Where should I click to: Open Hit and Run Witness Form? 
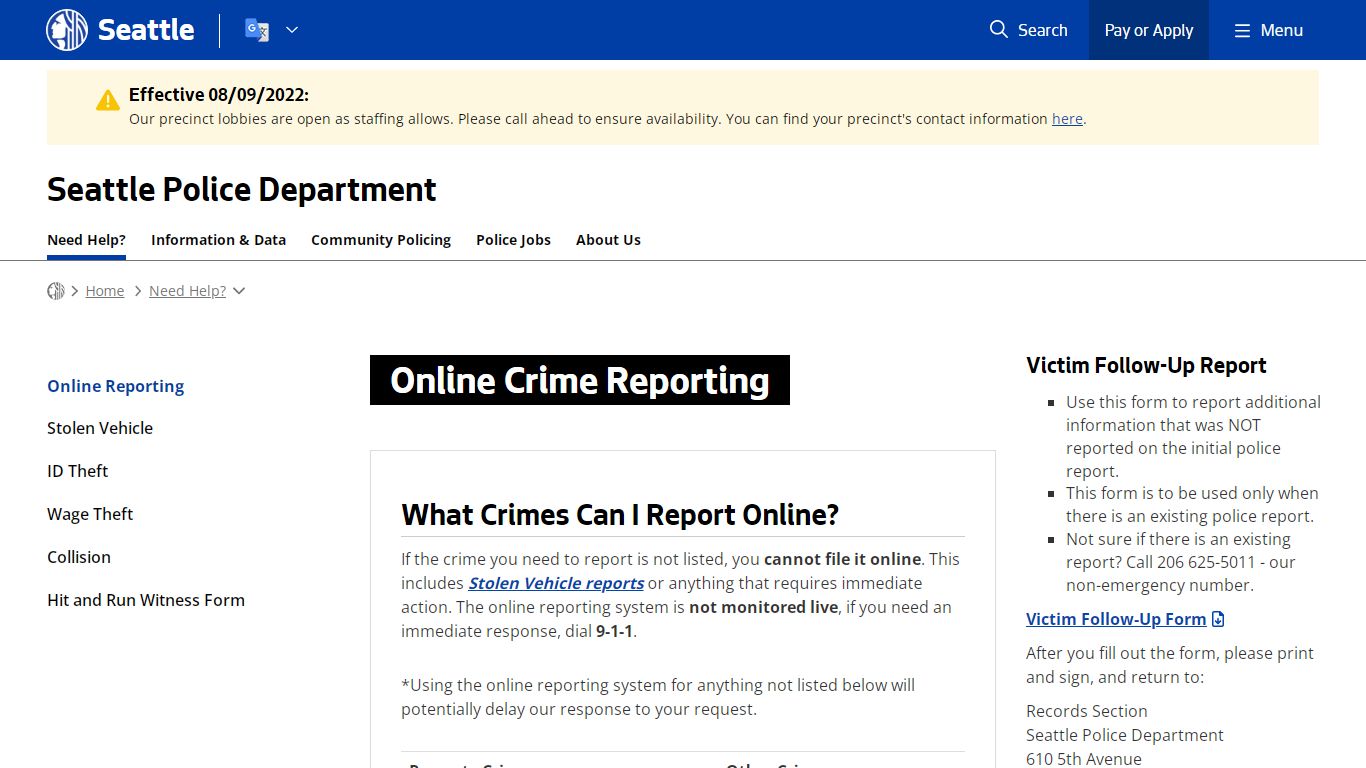point(146,600)
